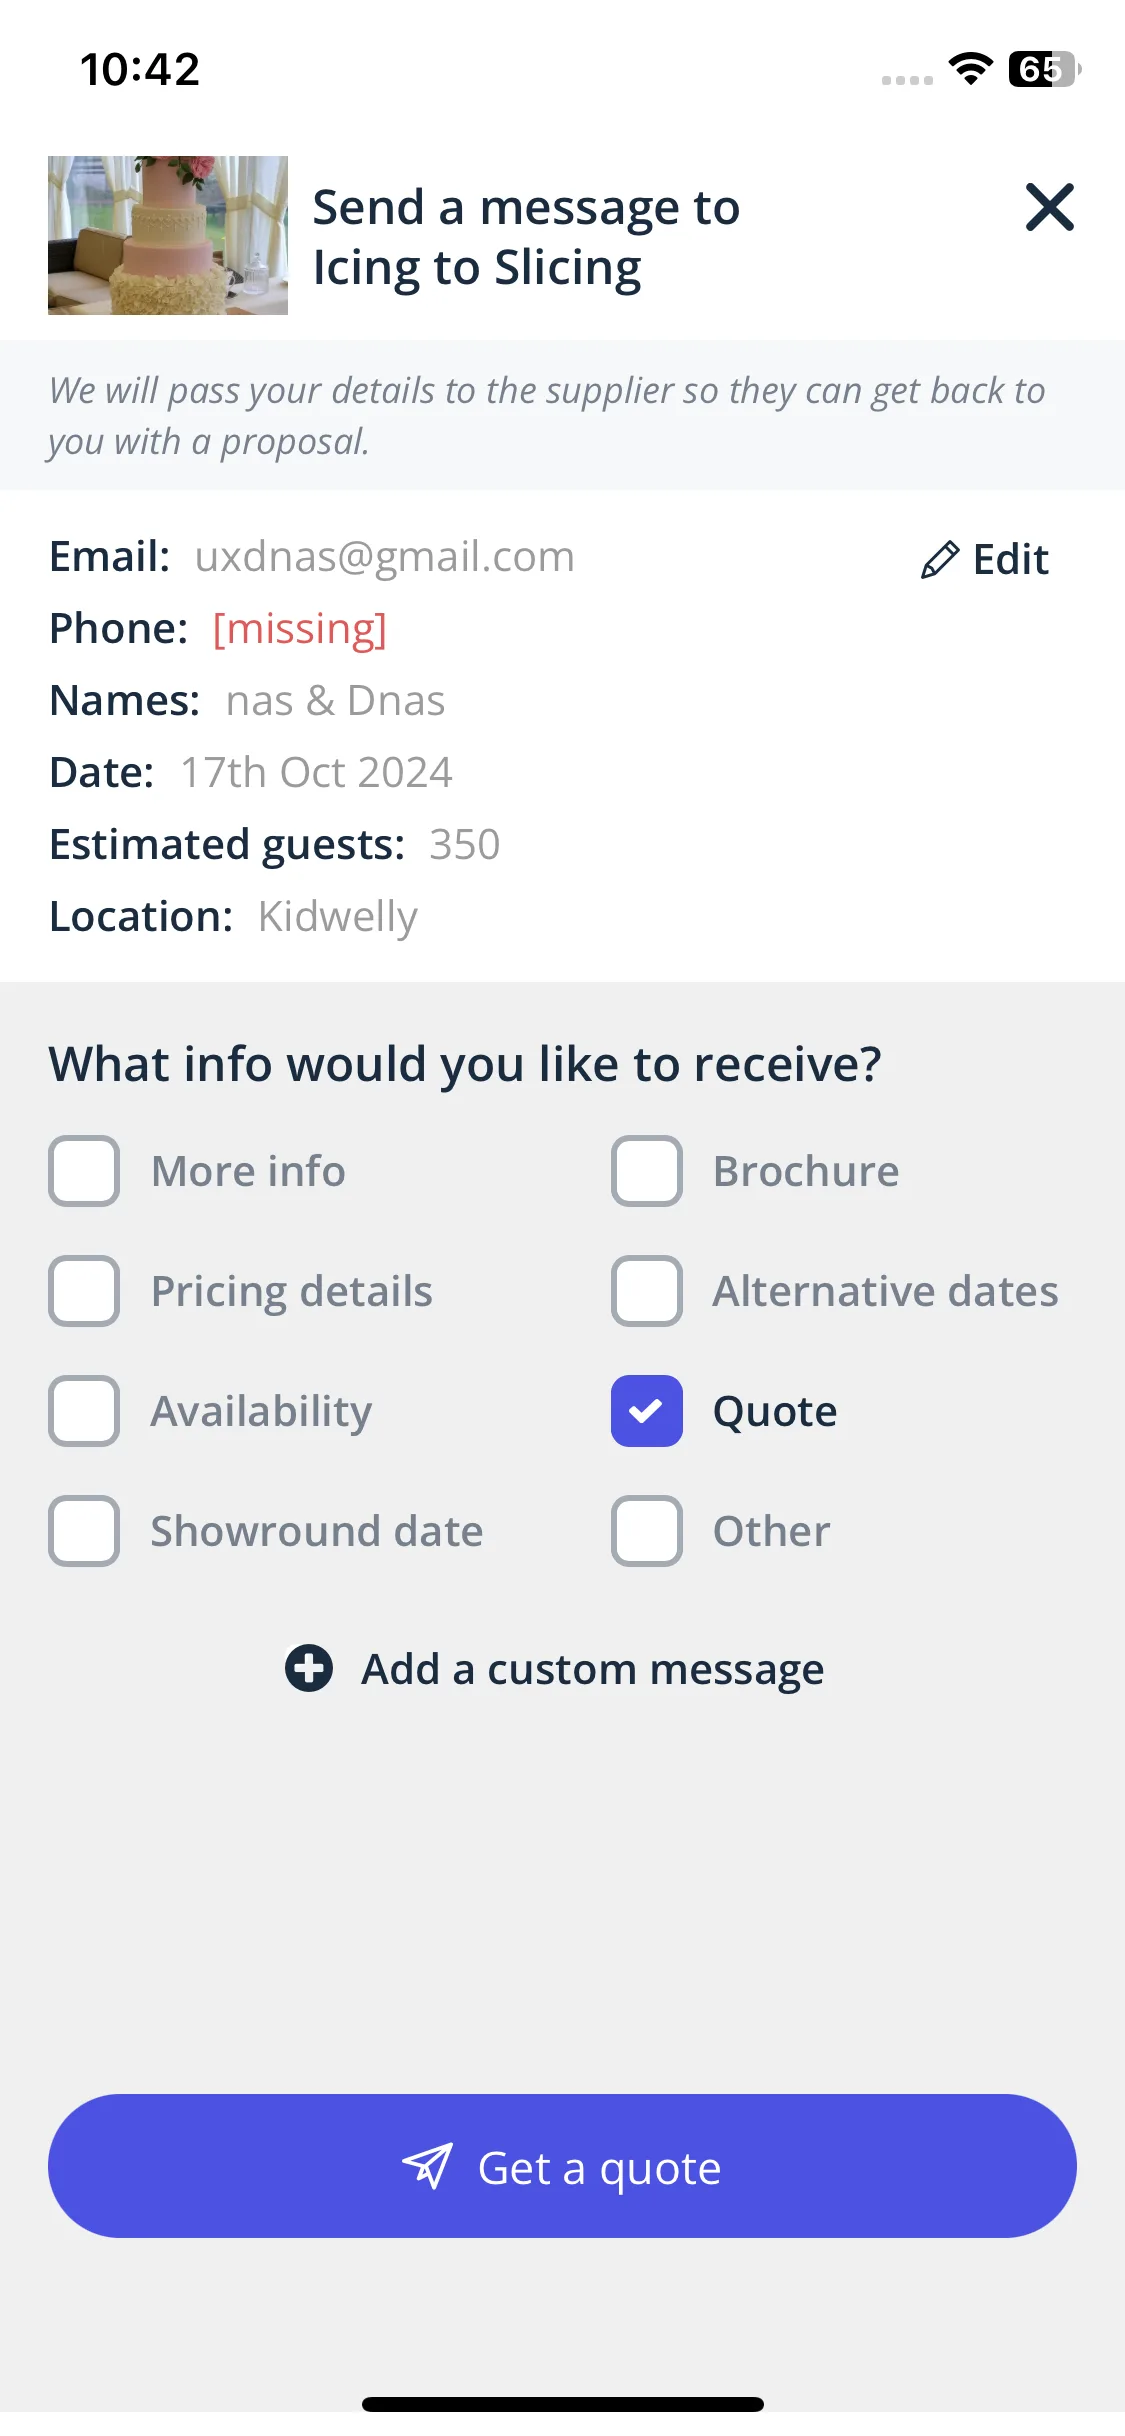The image size is (1125, 2436).
Task: Check the More info checkbox
Action: 84,1171
